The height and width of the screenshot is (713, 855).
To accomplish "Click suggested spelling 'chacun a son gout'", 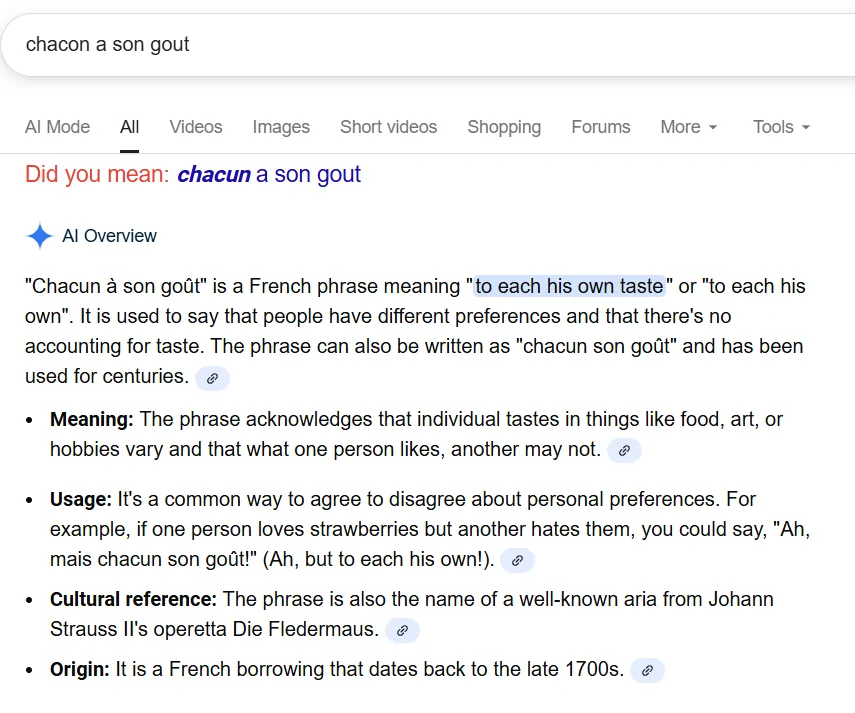I will pos(269,175).
